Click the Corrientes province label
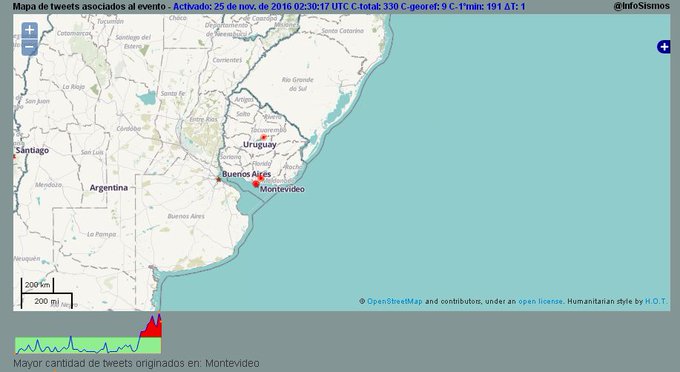 [227, 60]
